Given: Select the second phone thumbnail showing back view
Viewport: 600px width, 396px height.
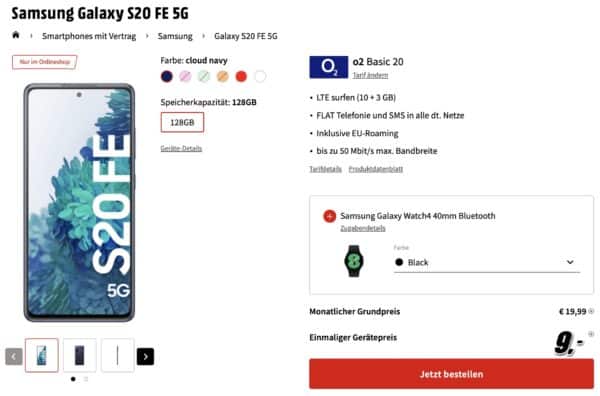Looking at the screenshot, I should (x=80, y=355).
